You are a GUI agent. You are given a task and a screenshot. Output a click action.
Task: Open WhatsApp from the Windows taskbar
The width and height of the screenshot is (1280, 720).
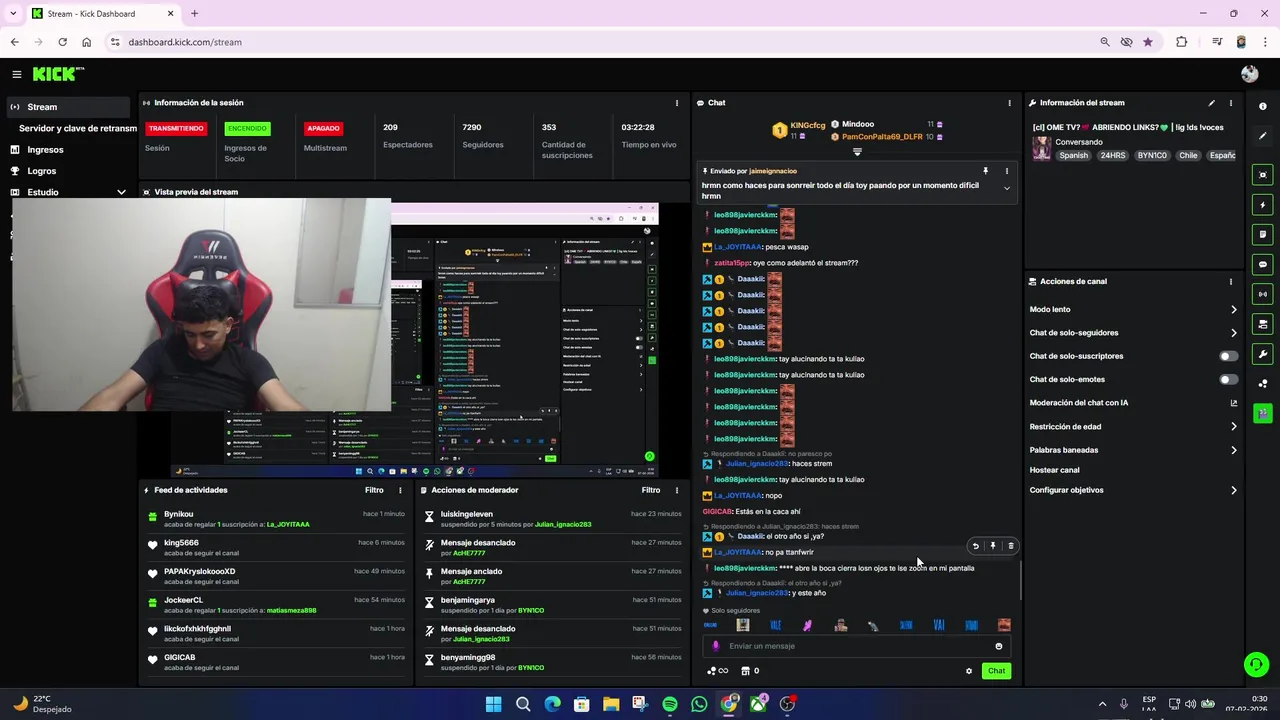pyautogui.click(x=699, y=704)
